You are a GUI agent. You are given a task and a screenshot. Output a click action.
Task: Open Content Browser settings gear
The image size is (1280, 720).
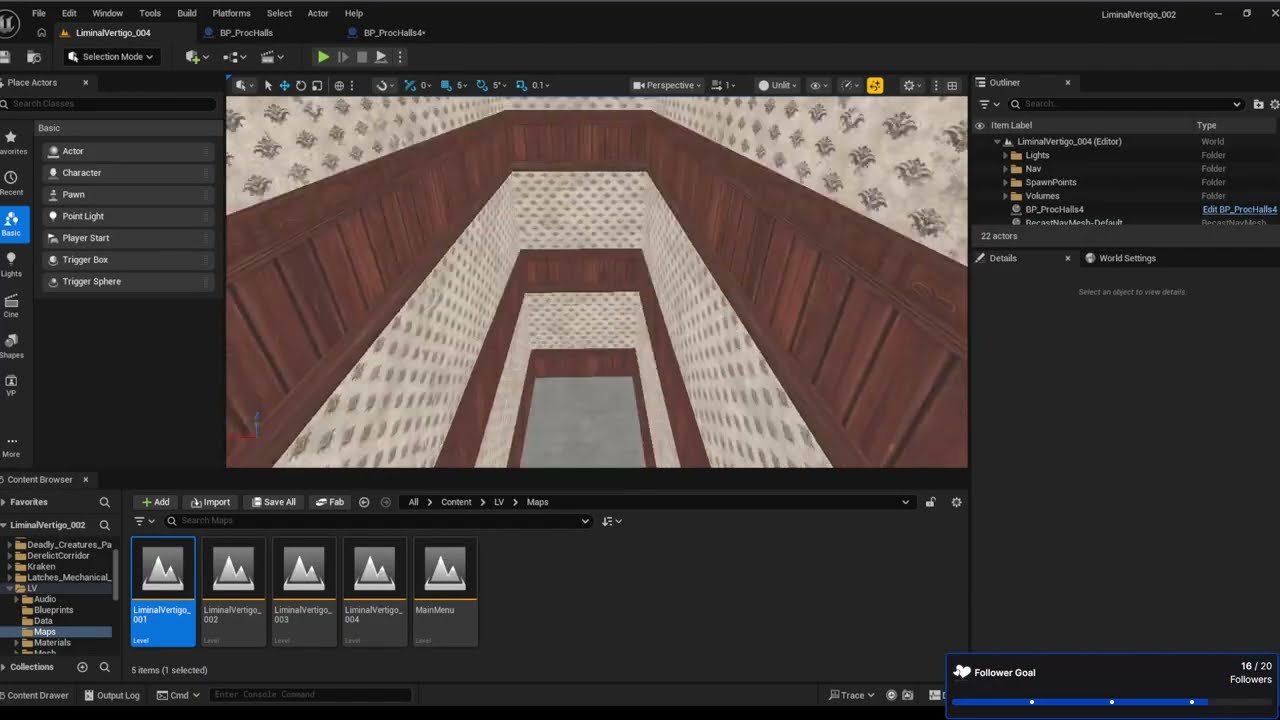[956, 502]
